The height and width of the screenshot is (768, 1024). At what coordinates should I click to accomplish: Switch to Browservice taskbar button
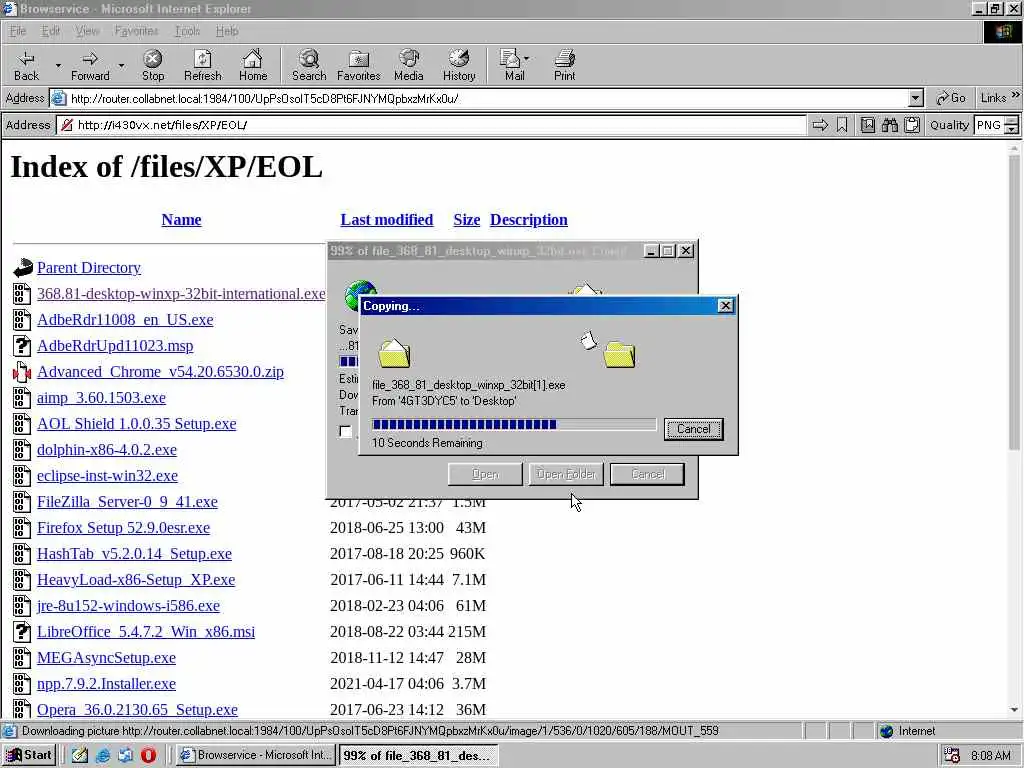[257, 755]
